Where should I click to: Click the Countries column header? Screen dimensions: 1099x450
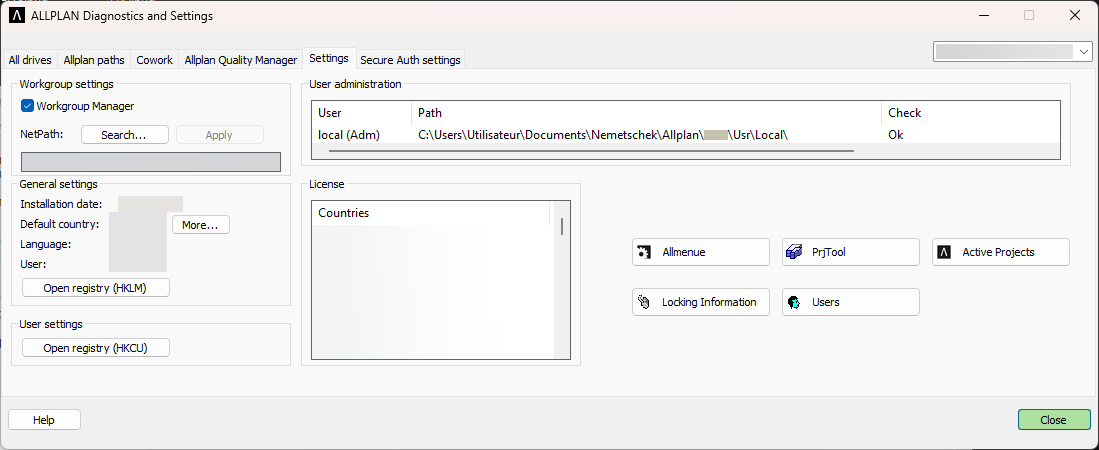[x=431, y=212]
